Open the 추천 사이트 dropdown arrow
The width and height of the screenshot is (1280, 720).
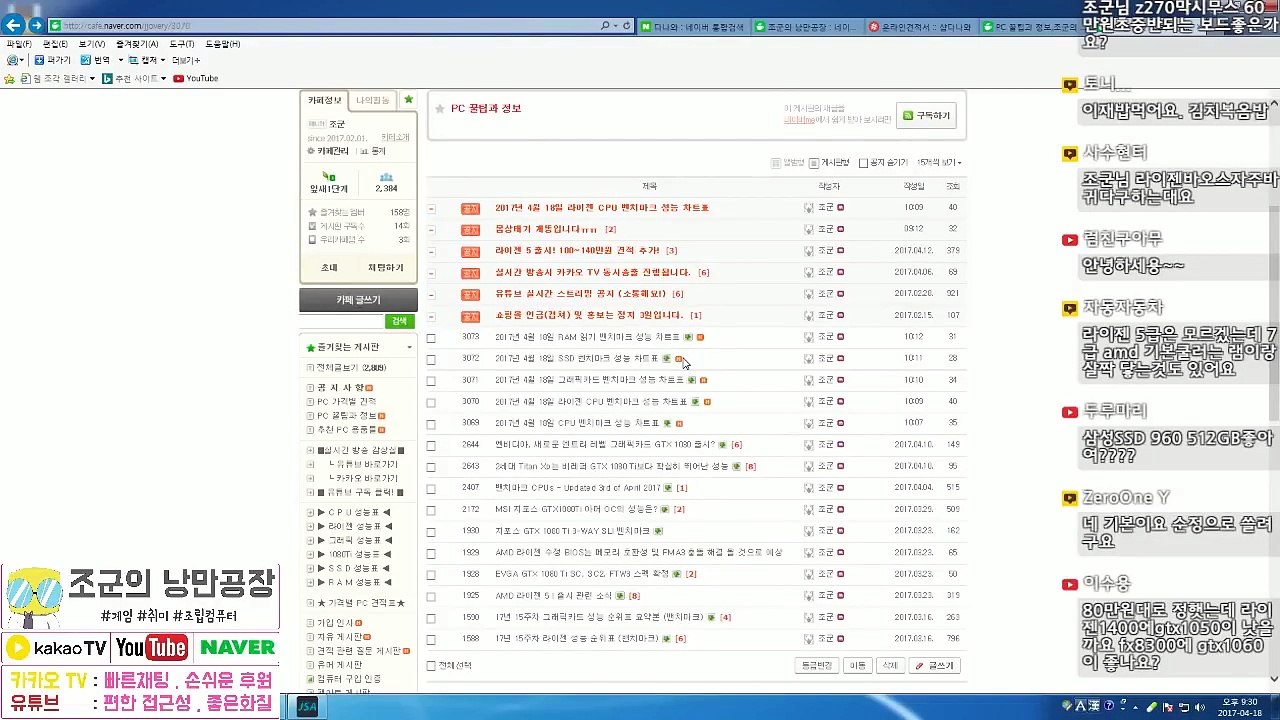[x=166, y=78]
